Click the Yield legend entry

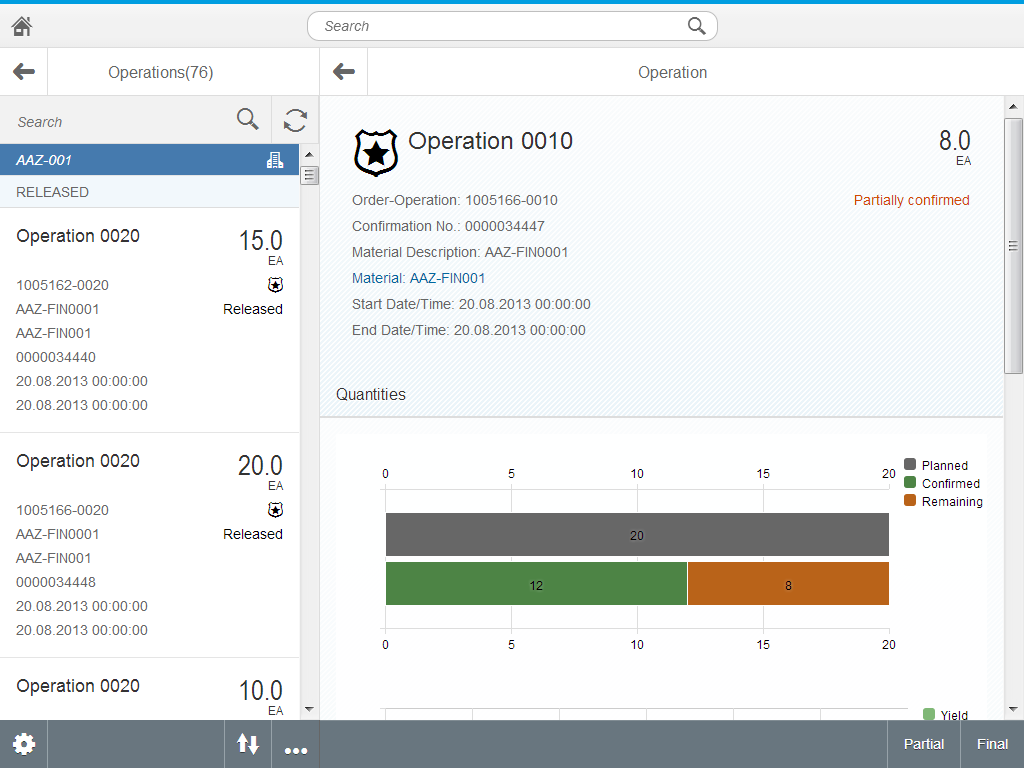(x=946, y=714)
